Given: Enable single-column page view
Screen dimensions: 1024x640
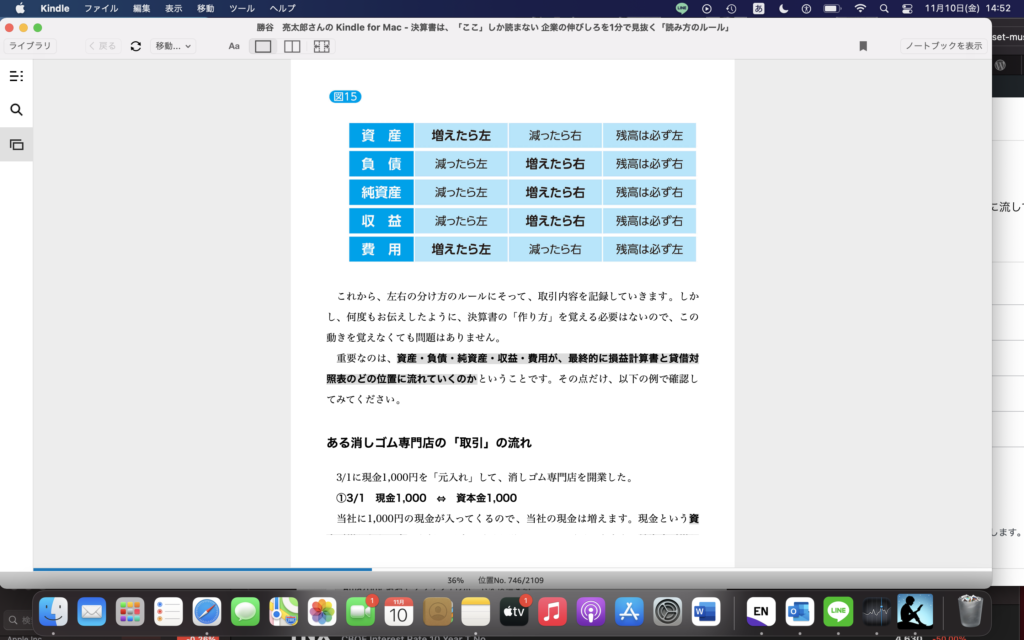Looking at the screenshot, I should coord(261,45).
